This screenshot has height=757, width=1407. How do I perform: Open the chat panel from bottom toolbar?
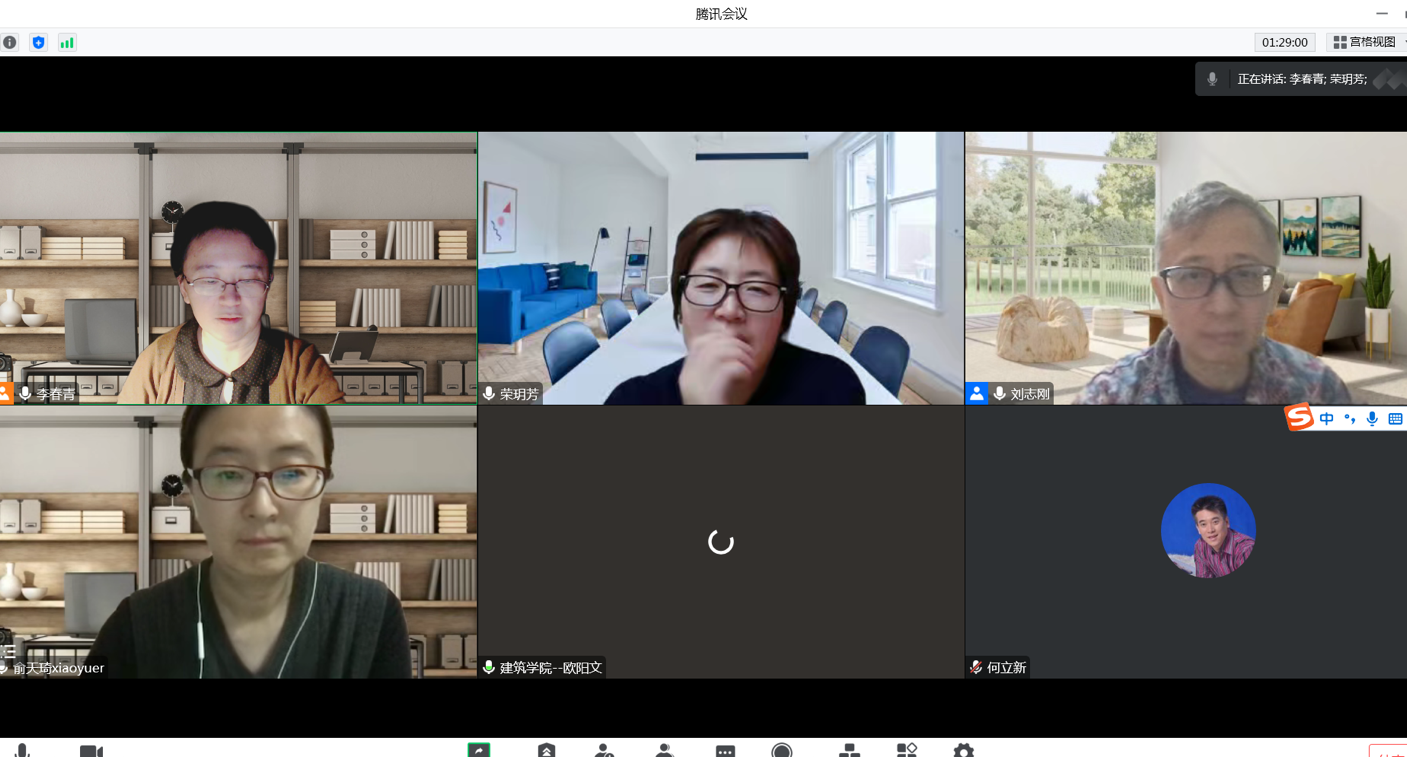725,750
